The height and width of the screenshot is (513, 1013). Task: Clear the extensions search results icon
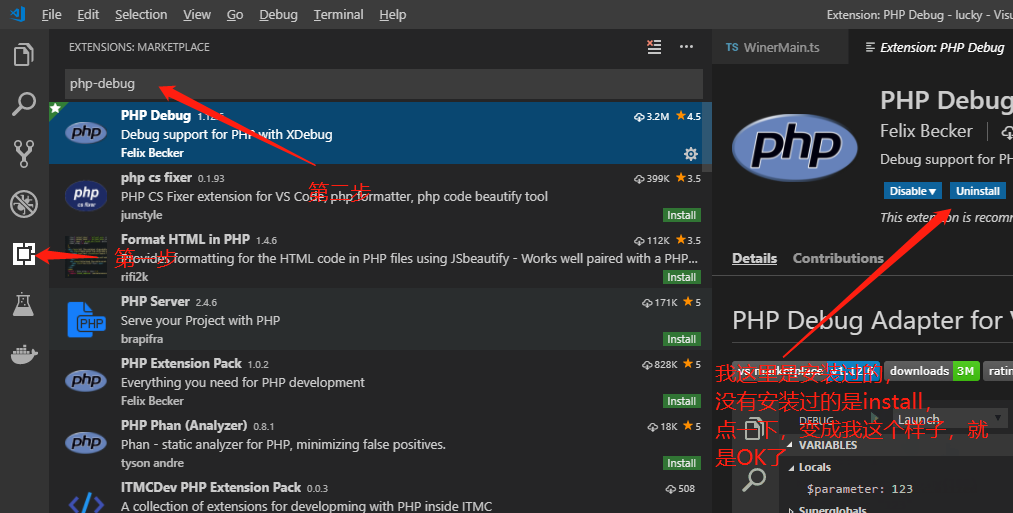[654, 47]
